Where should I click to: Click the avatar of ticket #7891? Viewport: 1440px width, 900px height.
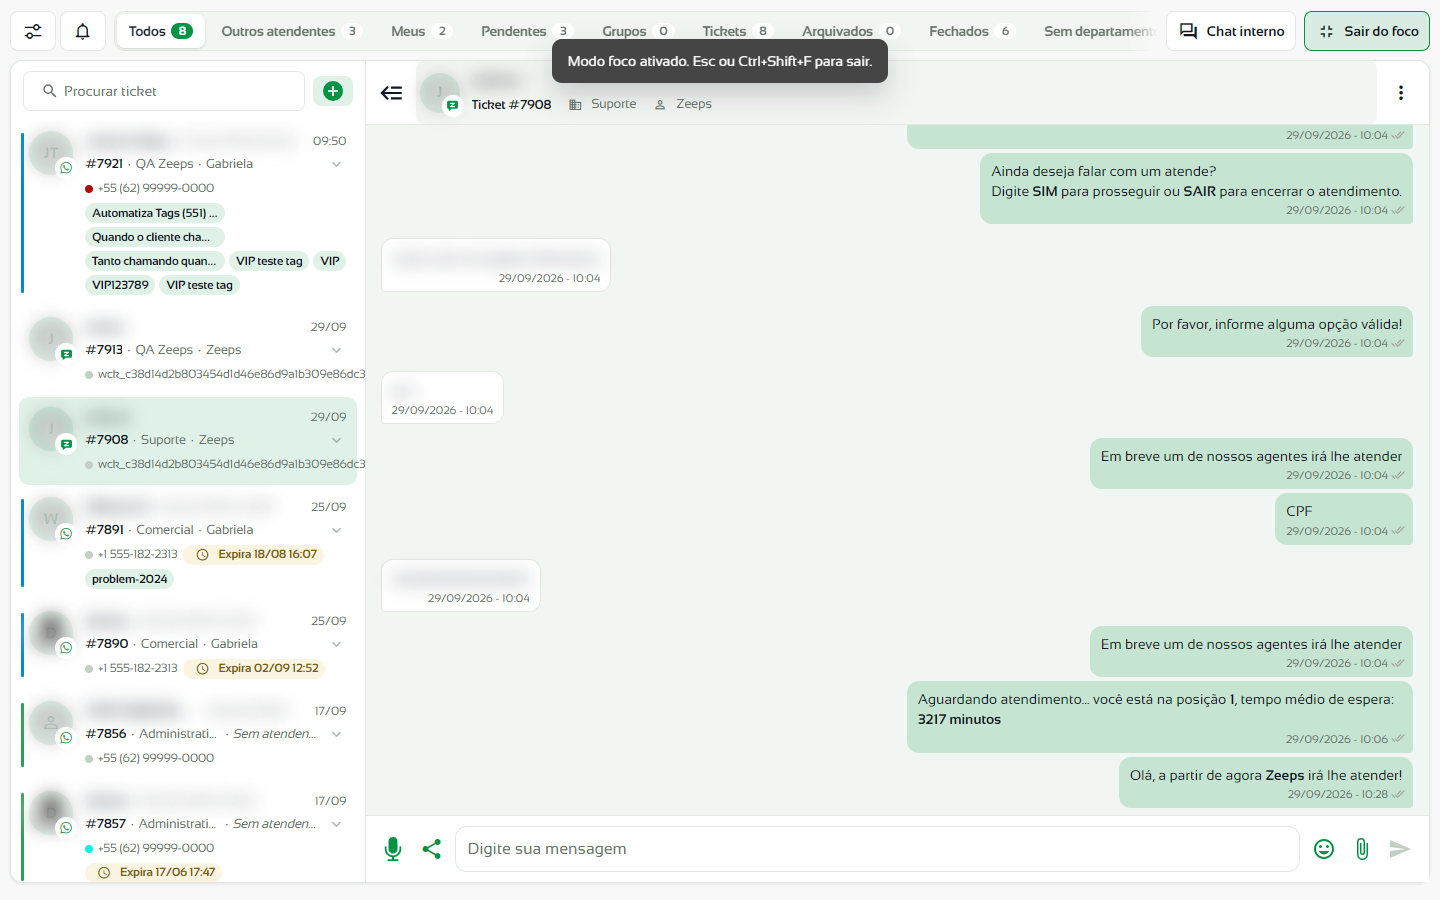coord(51,519)
